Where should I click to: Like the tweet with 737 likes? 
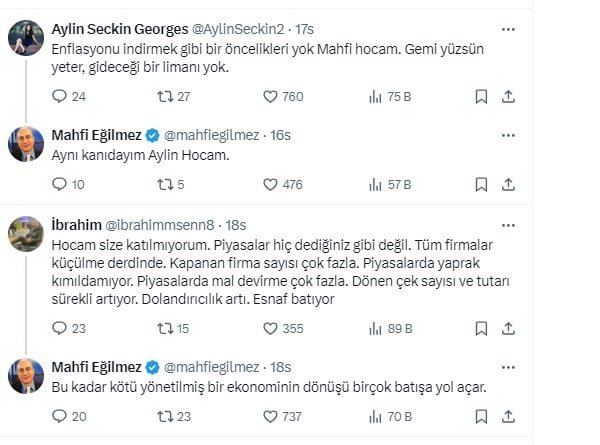270,415
